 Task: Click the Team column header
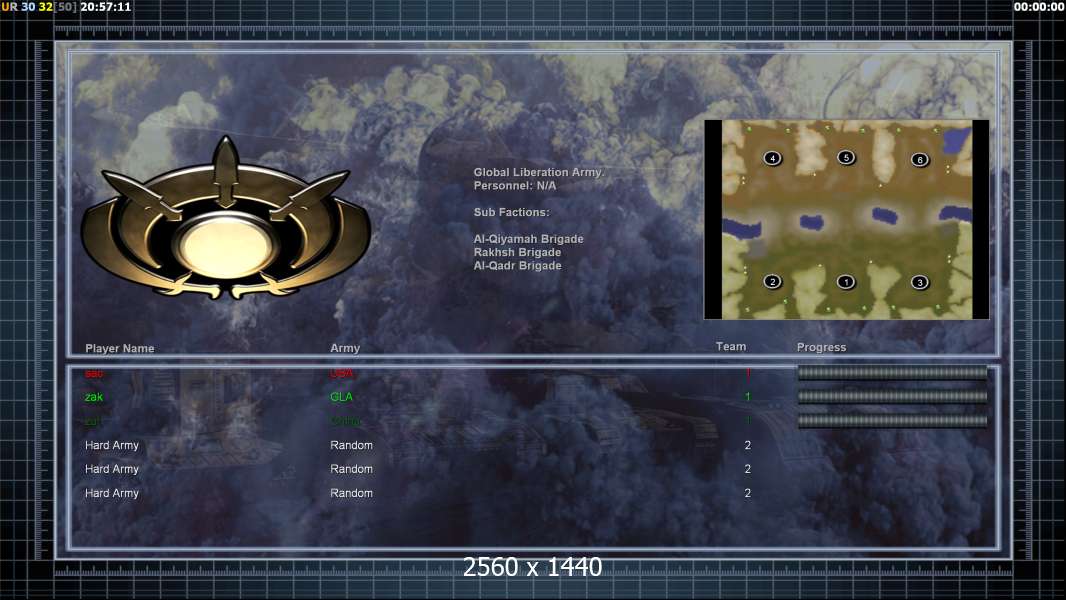point(731,347)
